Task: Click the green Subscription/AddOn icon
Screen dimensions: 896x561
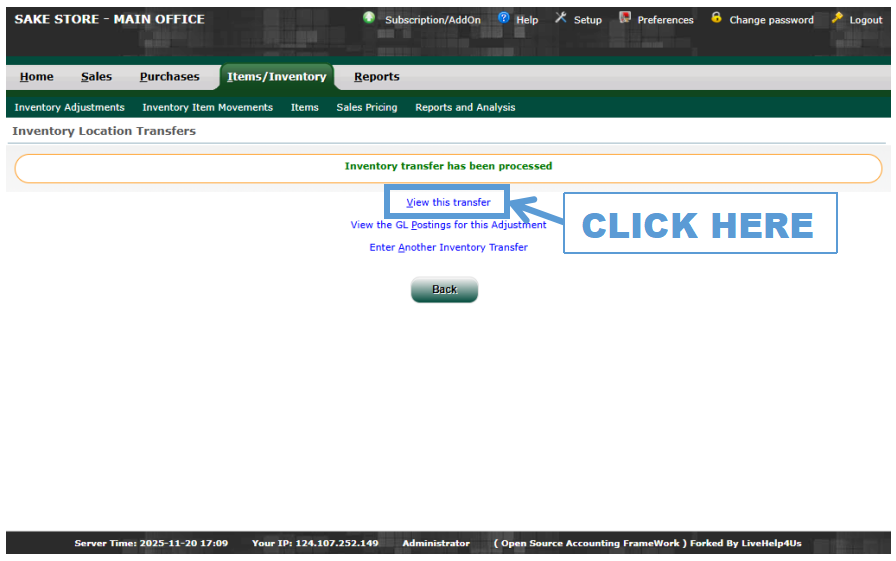Action: [369, 18]
